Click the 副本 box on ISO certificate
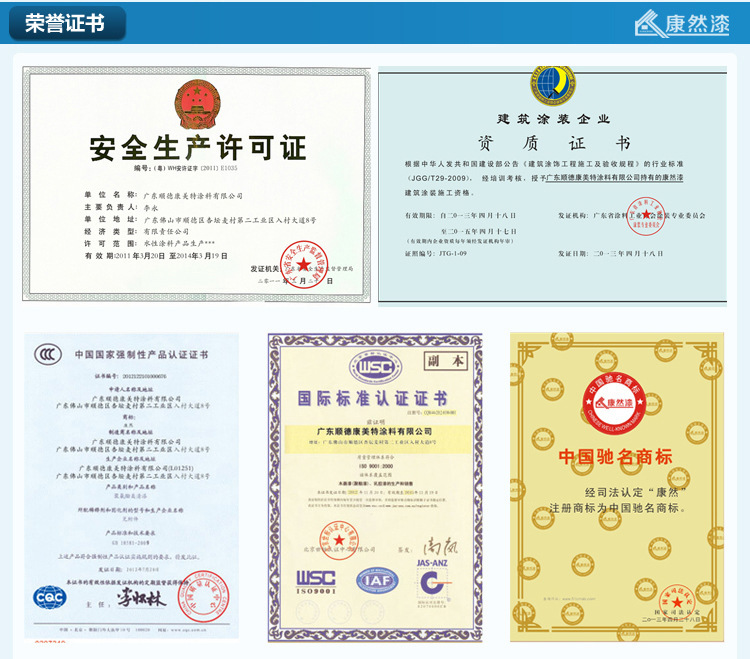Screen dimensions: 750x659 (446, 361)
